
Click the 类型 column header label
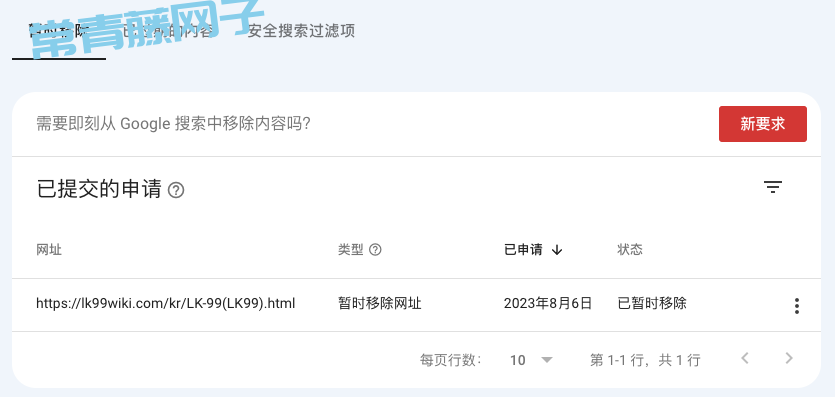click(350, 250)
